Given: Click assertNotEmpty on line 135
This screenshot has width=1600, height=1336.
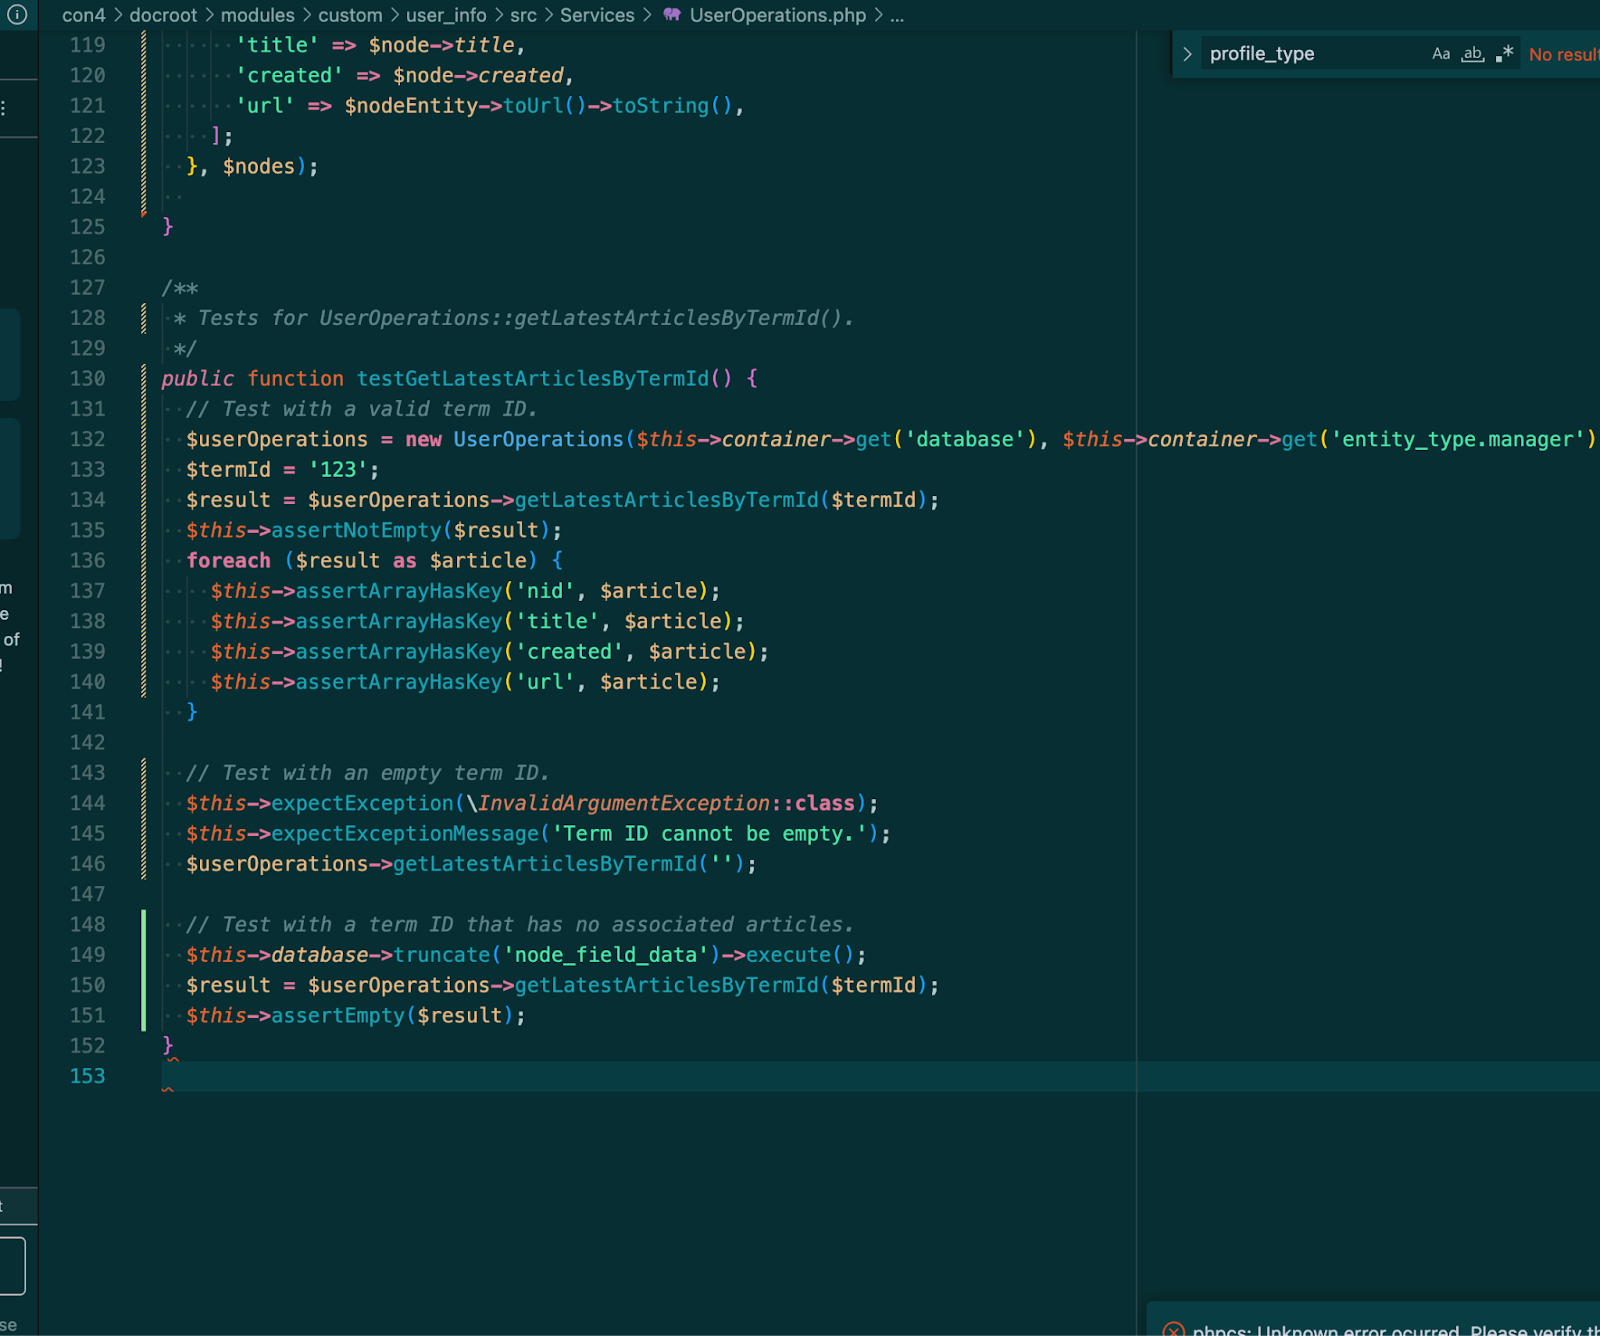Looking at the screenshot, I should (356, 530).
